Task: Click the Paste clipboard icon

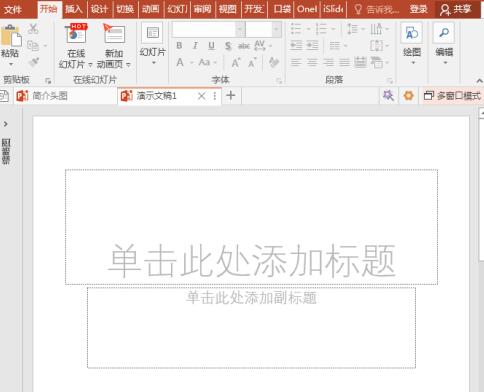Action: [x=11, y=35]
